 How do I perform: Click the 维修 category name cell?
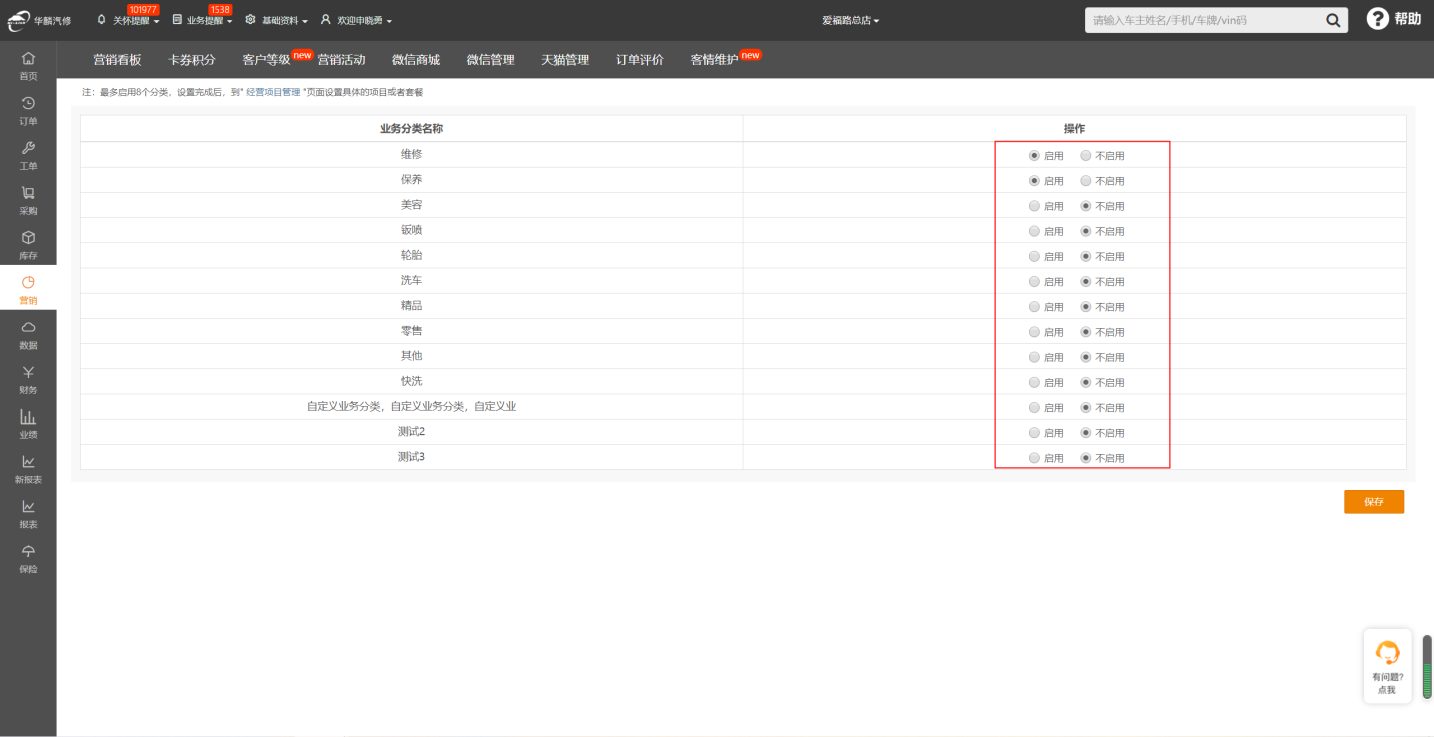click(411, 155)
